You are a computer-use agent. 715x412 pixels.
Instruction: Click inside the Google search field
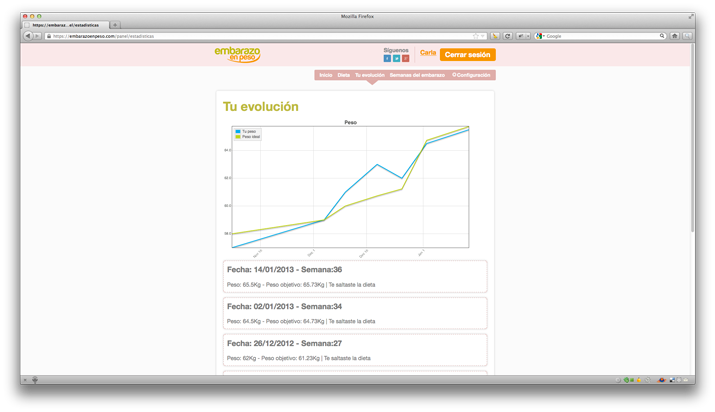(602, 36)
